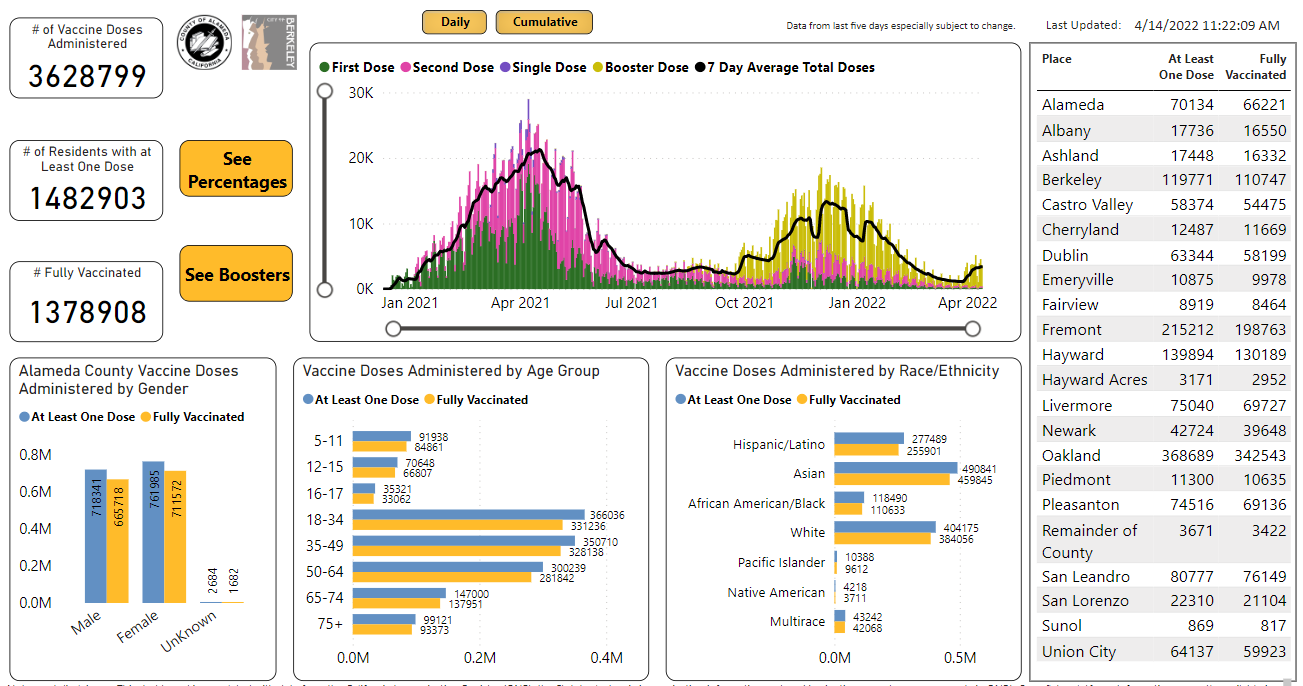Click the left handle of date range slider

pyautogui.click(x=393, y=329)
